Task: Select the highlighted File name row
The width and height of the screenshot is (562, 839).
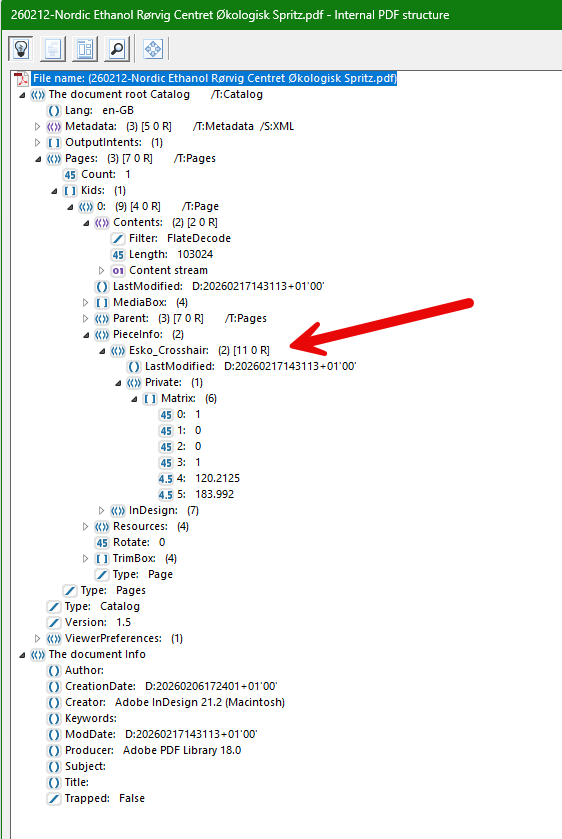Action: tap(215, 78)
